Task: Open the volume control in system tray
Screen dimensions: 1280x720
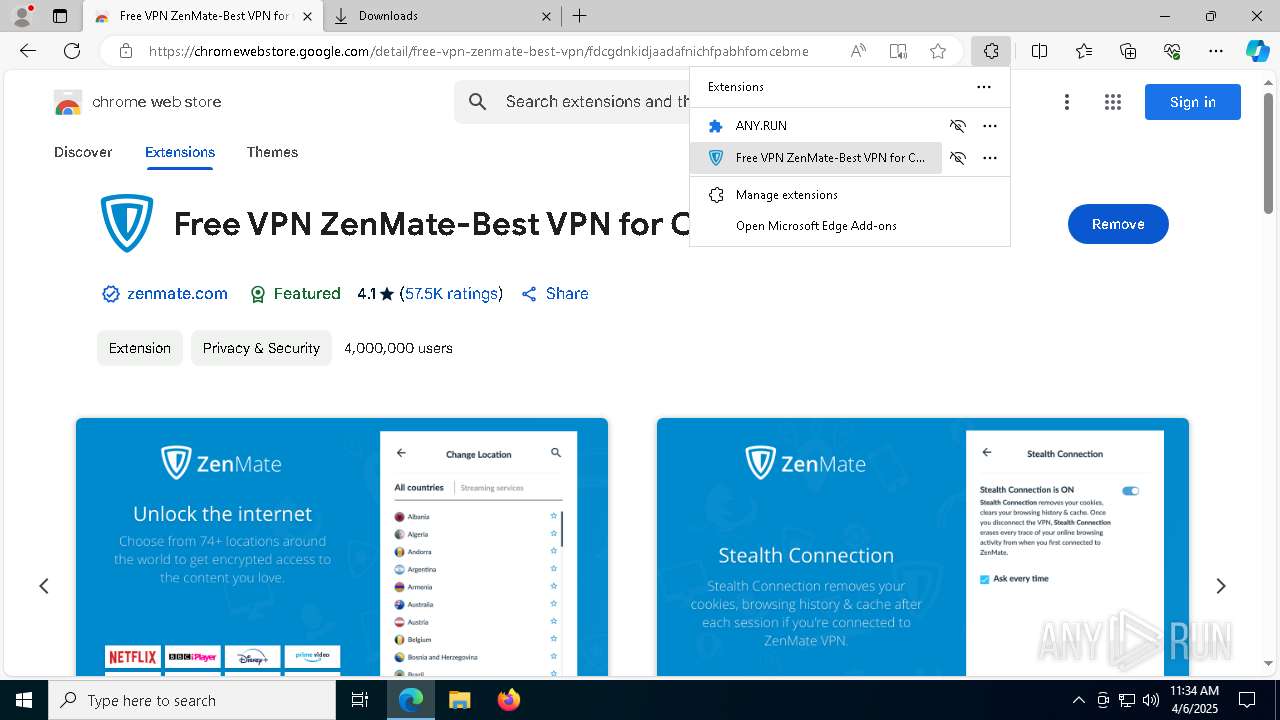Action: click(x=1151, y=700)
